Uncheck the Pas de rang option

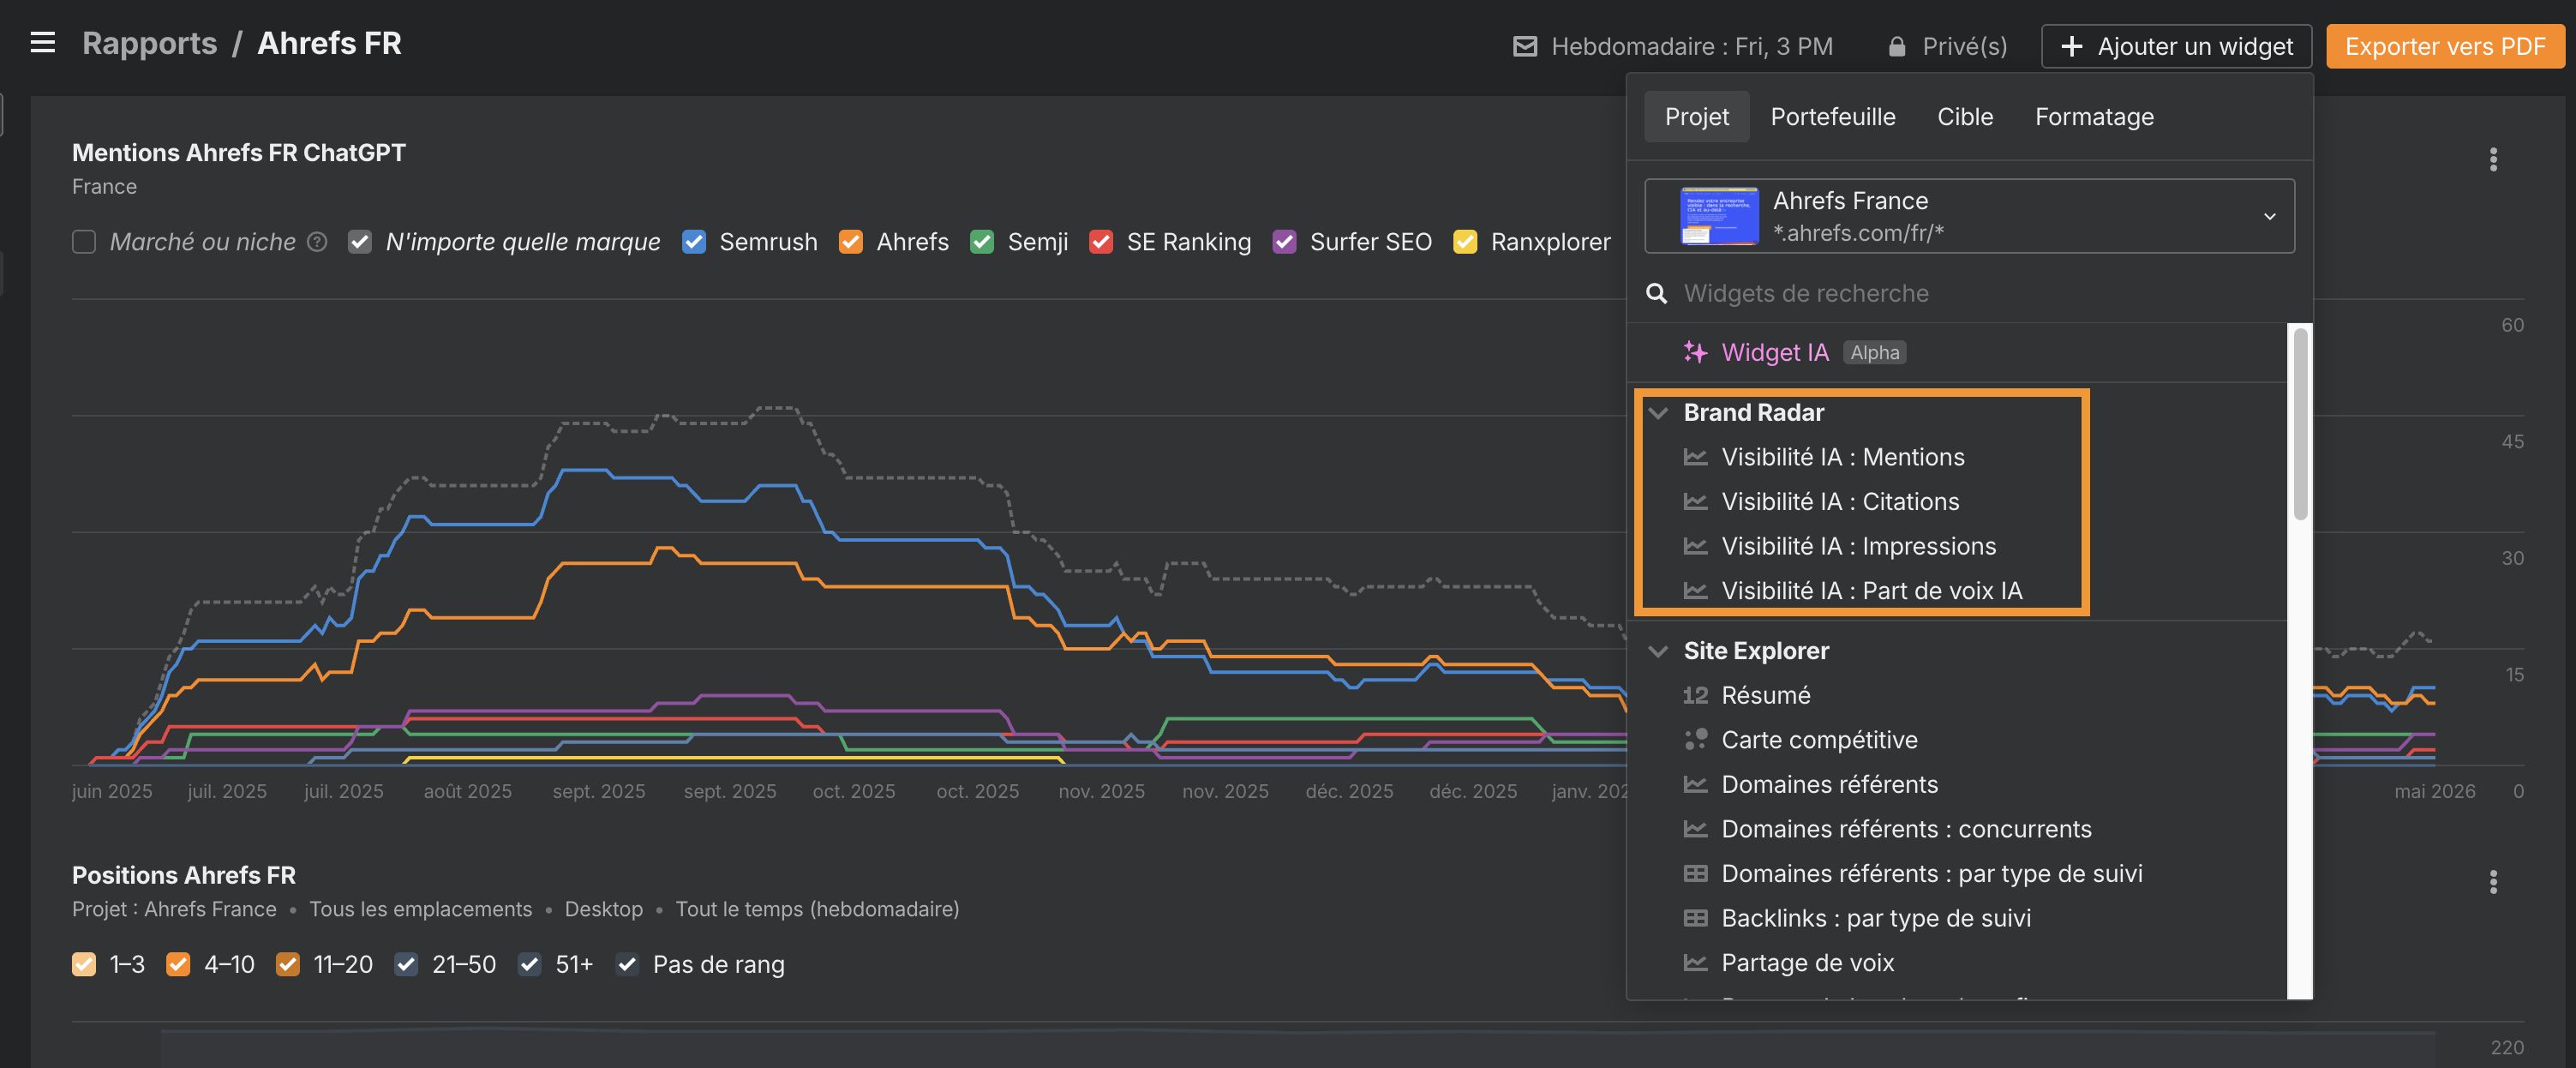coord(627,964)
